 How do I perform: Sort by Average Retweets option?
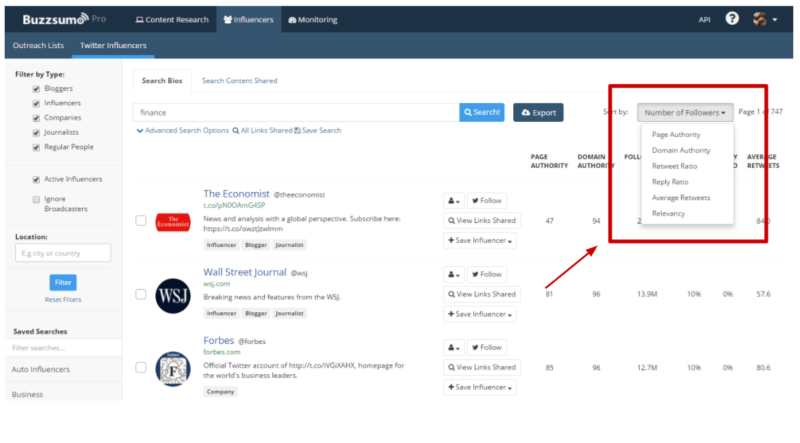(681, 198)
